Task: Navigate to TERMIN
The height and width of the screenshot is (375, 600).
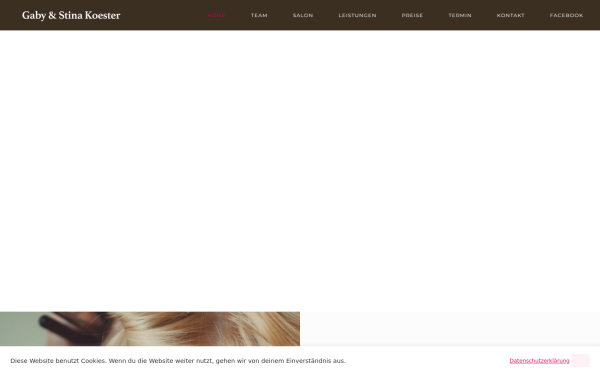Action: [x=460, y=15]
